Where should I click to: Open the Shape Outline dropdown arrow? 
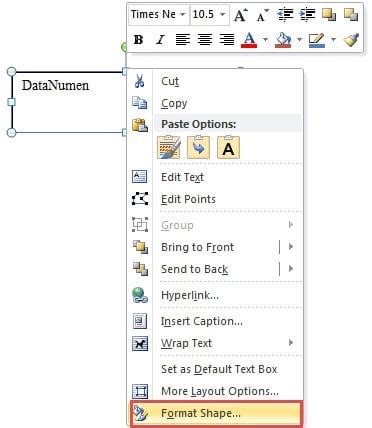coord(333,40)
